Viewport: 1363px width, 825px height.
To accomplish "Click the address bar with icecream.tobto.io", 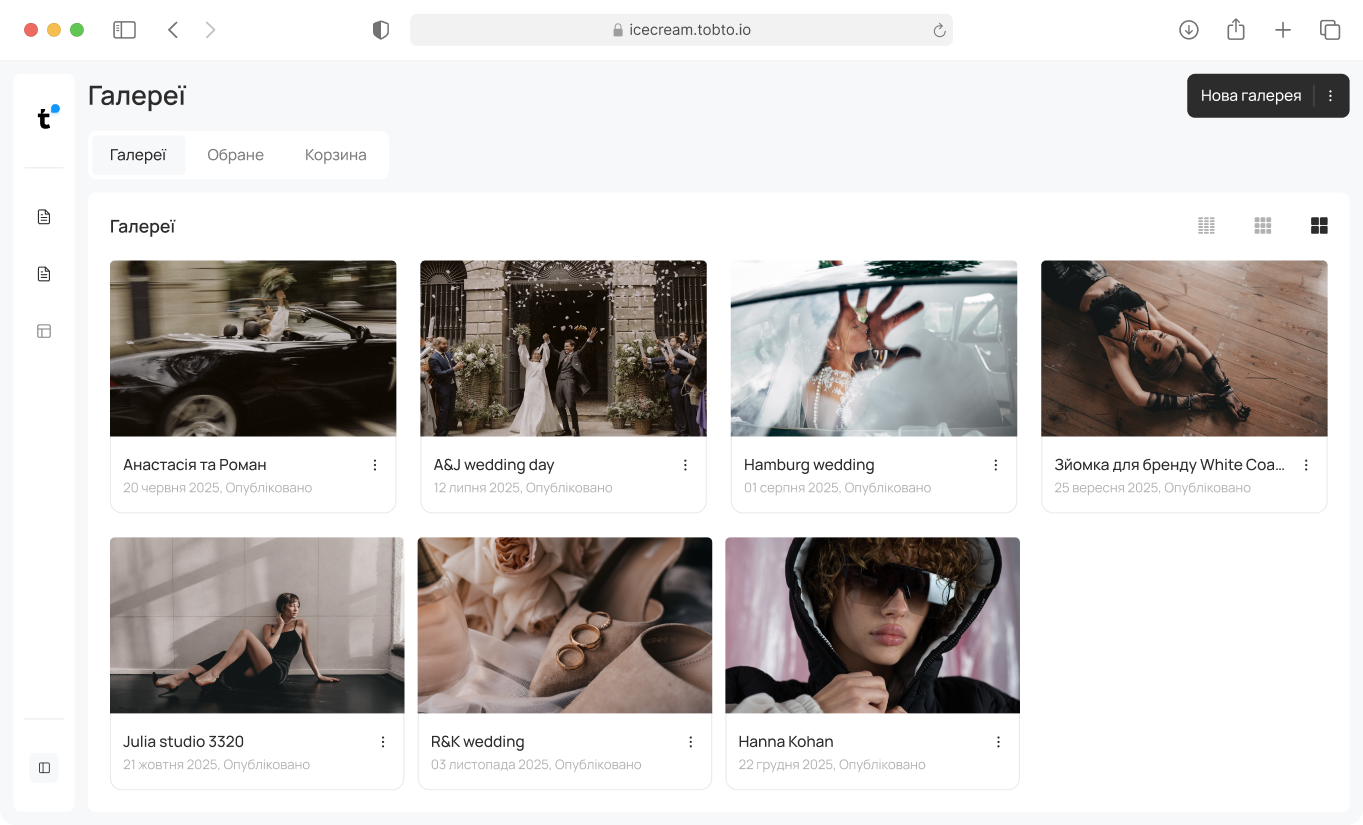I will point(681,30).
